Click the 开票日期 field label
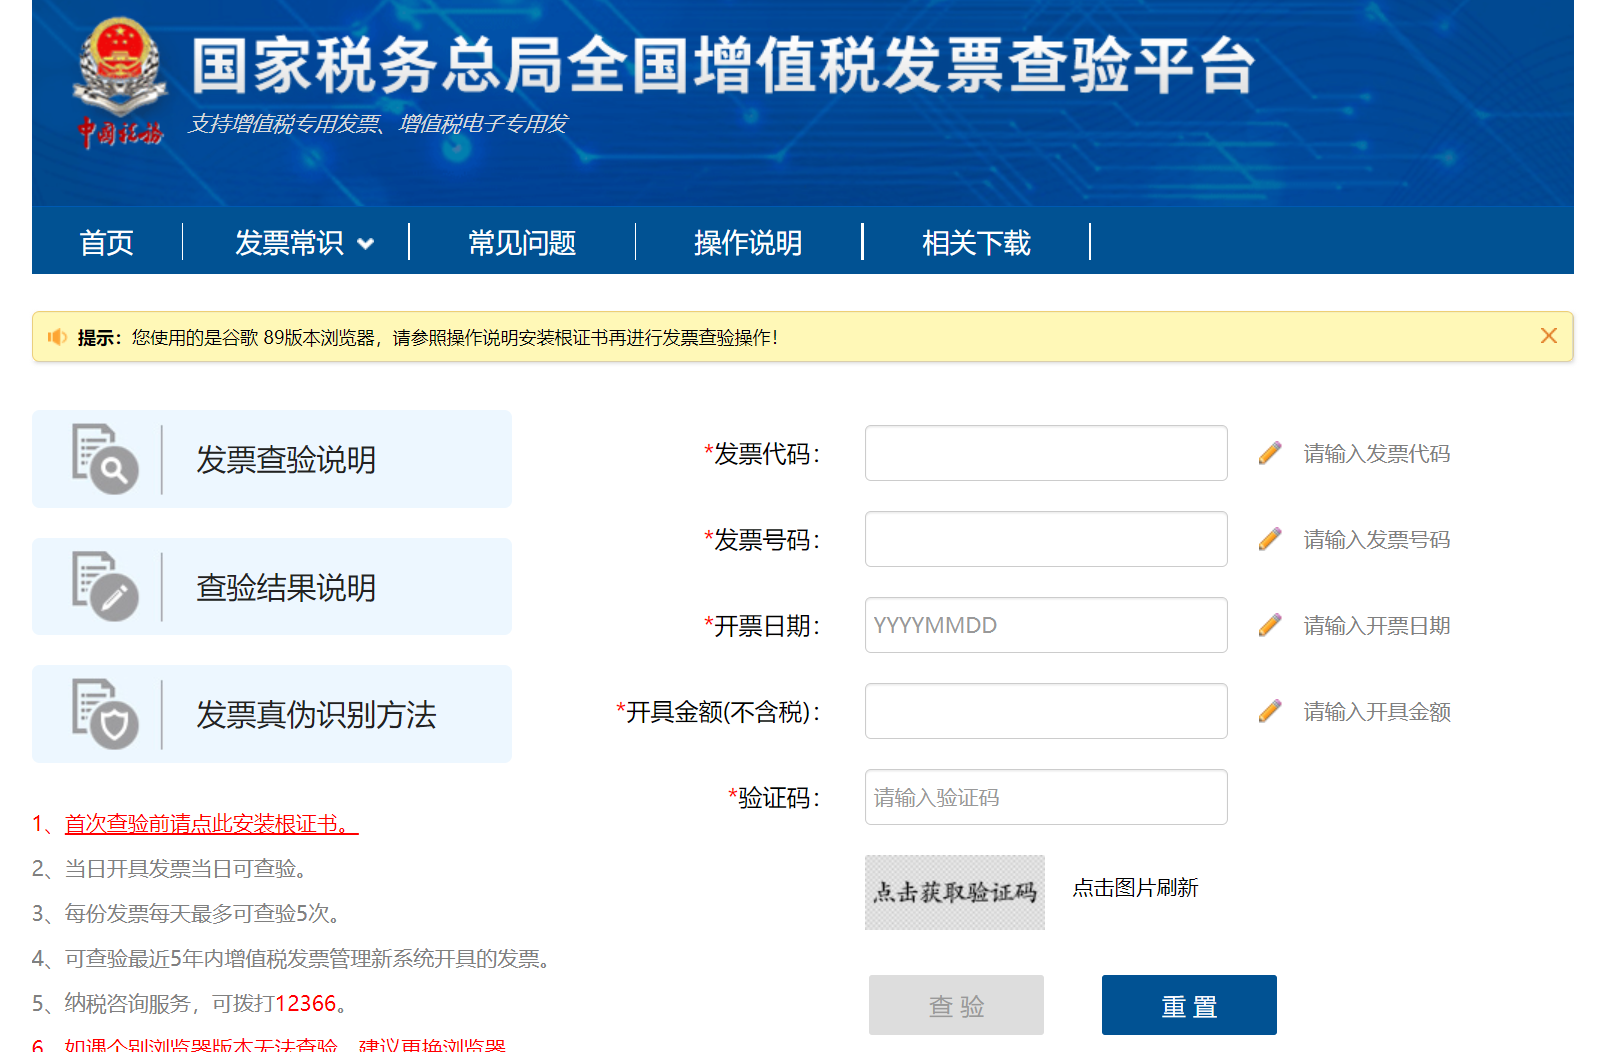This screenshot has height=1052, width=1624. pos(762,626)
